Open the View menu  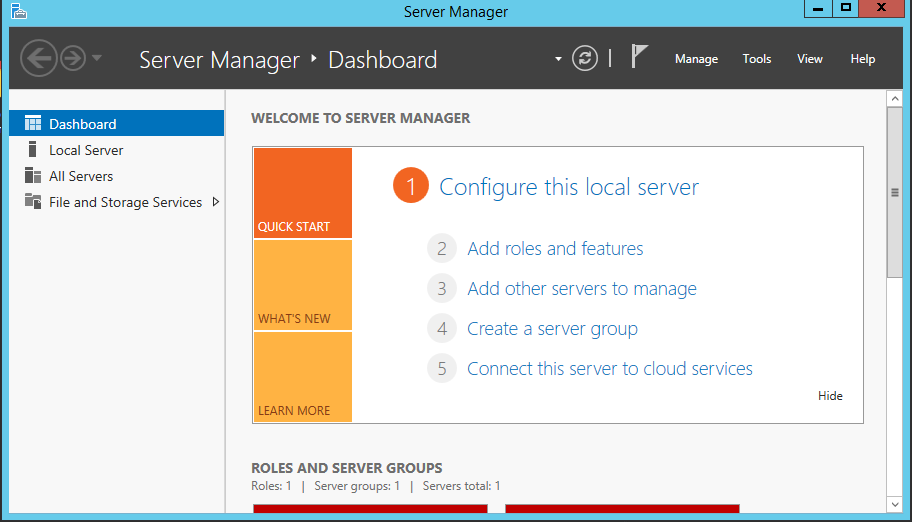(810, 59)
